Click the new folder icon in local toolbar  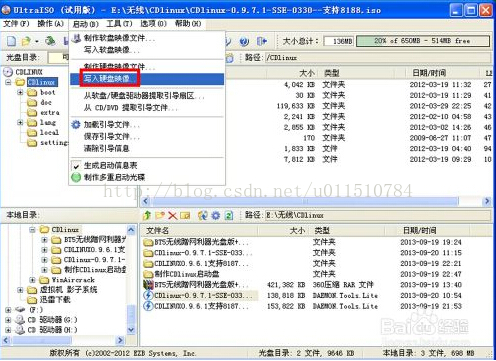(160, 215)
